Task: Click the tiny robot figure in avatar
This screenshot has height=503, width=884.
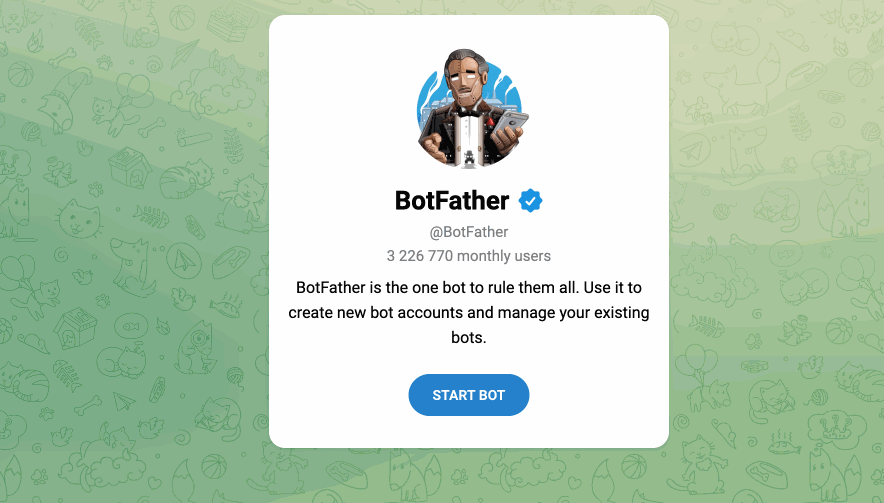Action: pos(467,155)
